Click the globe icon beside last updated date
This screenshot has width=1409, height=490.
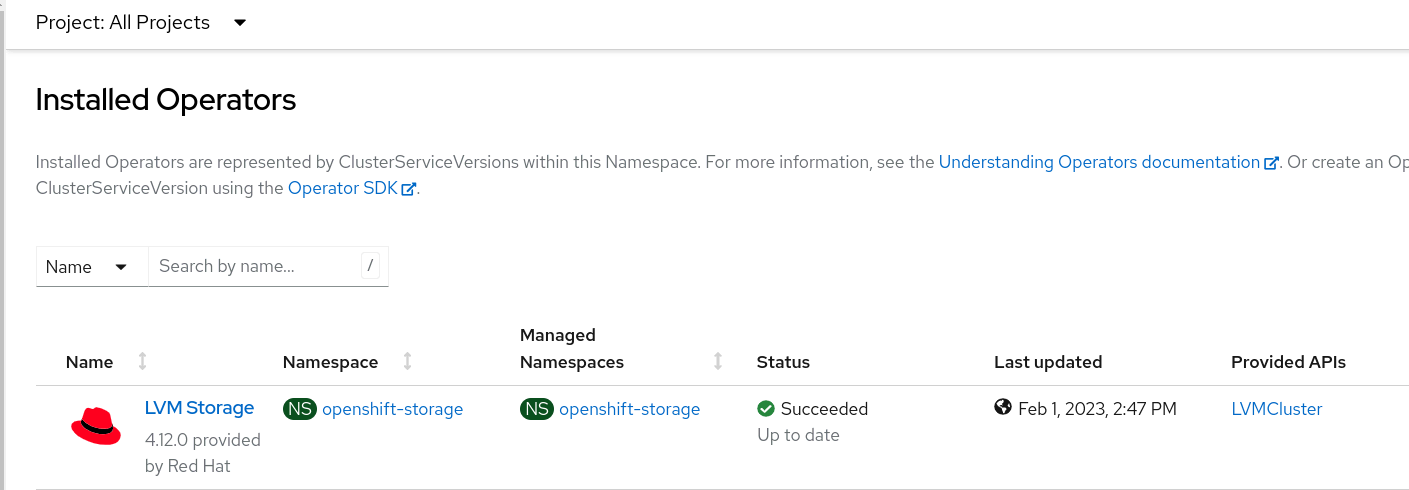pyautogui.click(x=1003, y=408)
